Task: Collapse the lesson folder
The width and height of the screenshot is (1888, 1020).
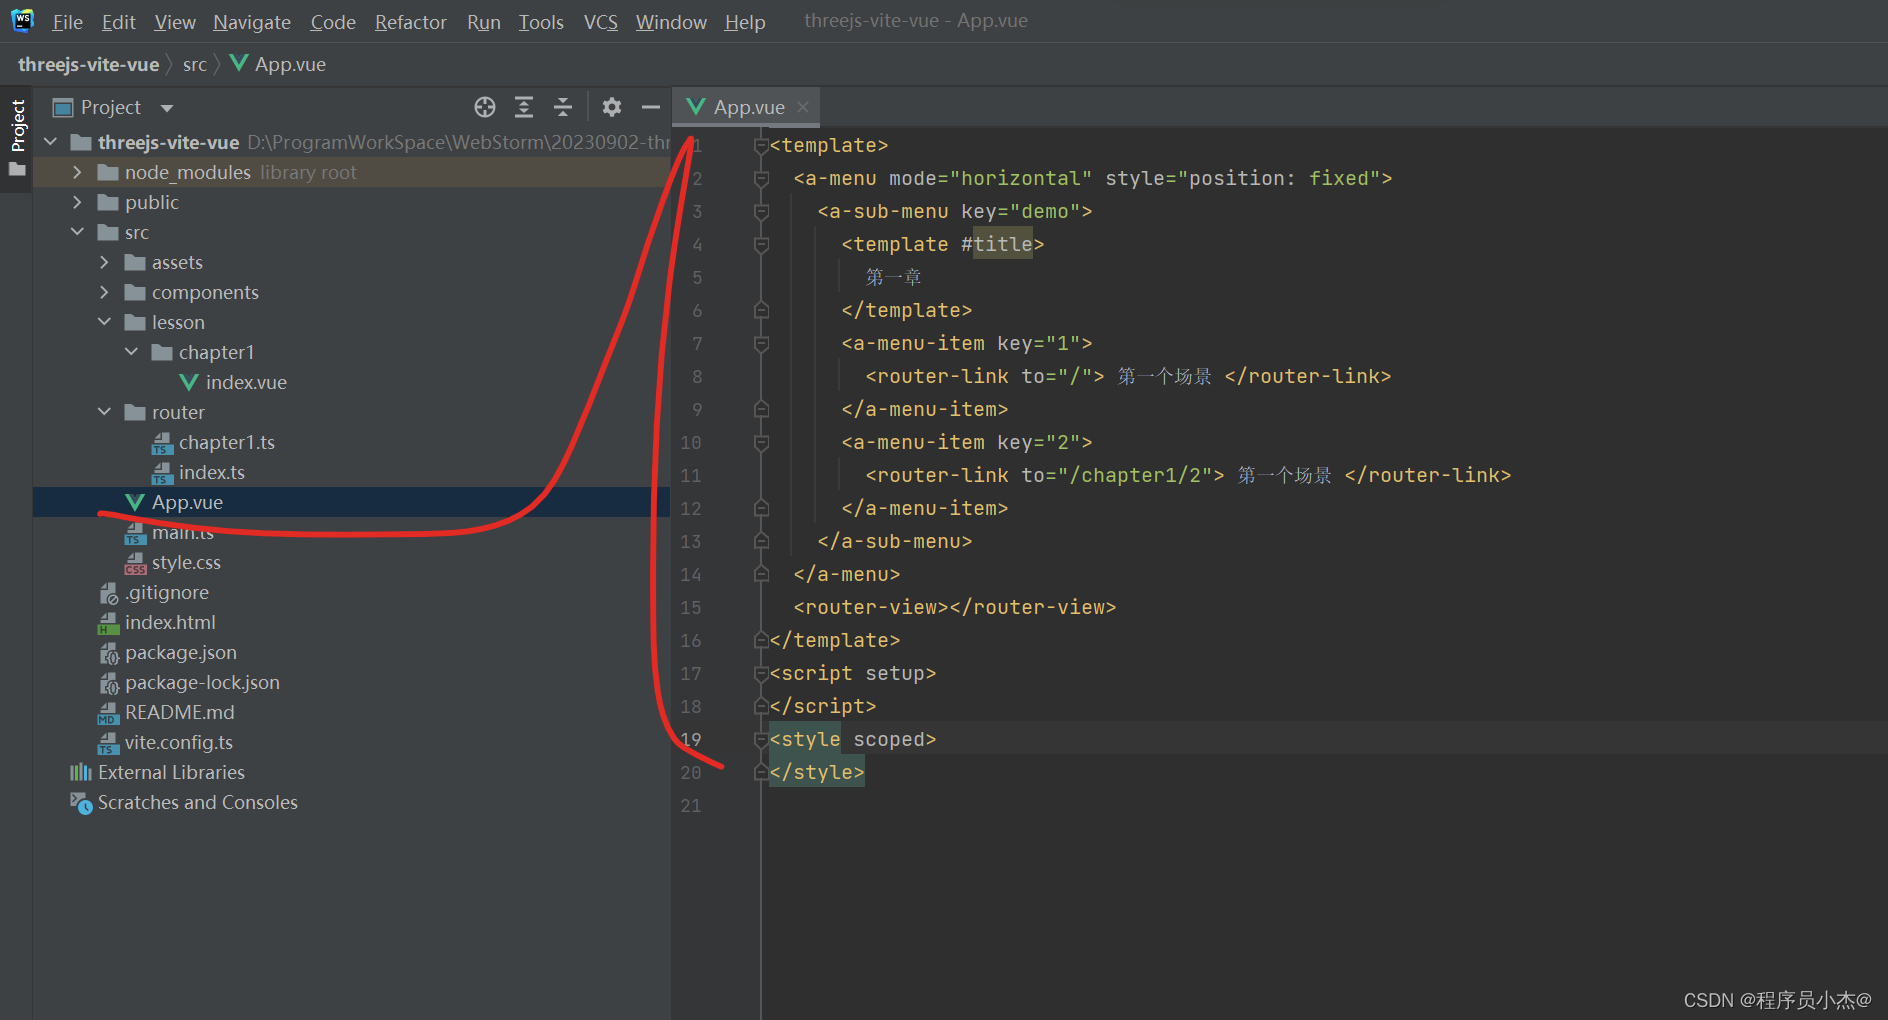Action: point(104,322)
